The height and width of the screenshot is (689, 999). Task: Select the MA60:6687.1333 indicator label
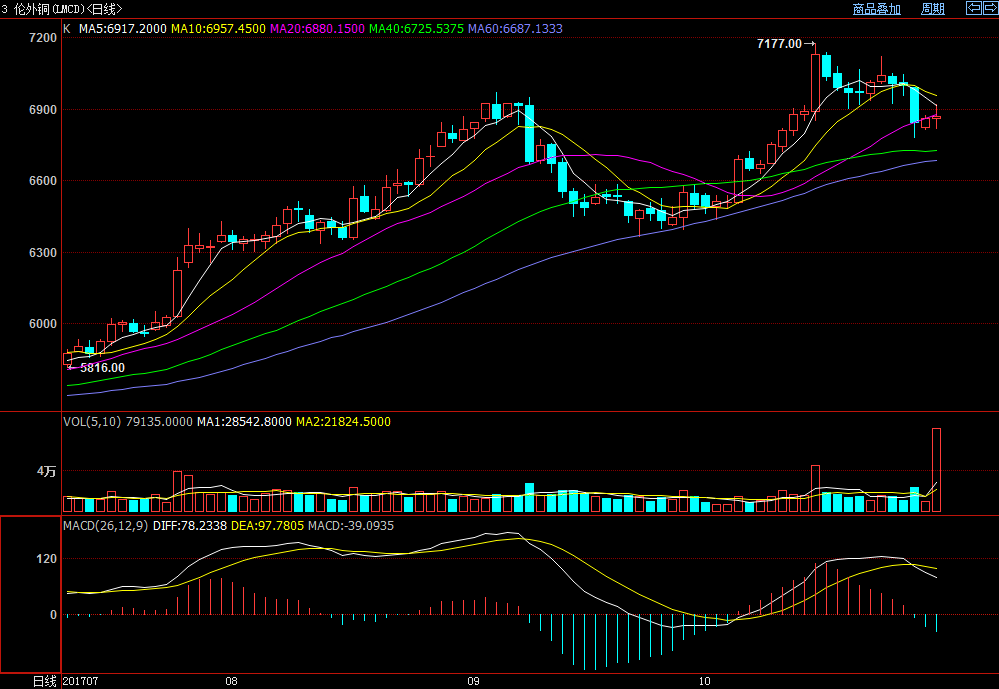(x=515, y=29)
